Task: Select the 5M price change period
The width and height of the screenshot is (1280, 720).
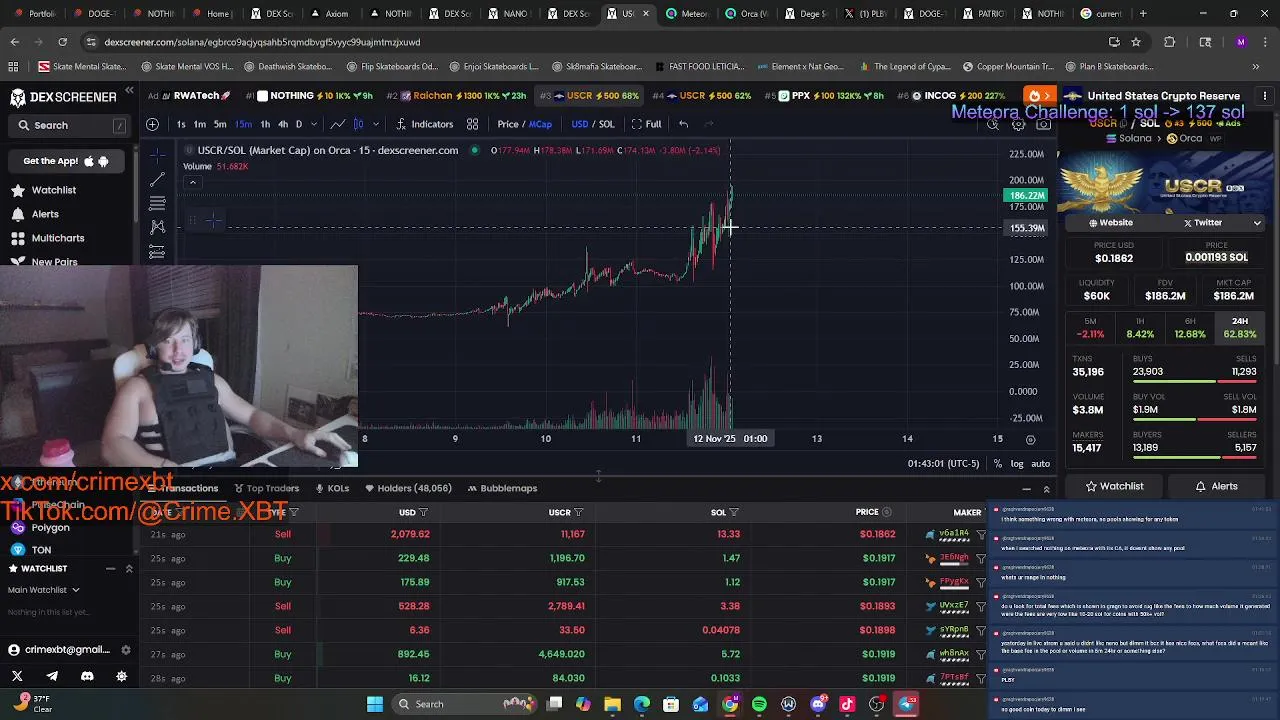Action: pos(1090,328)
